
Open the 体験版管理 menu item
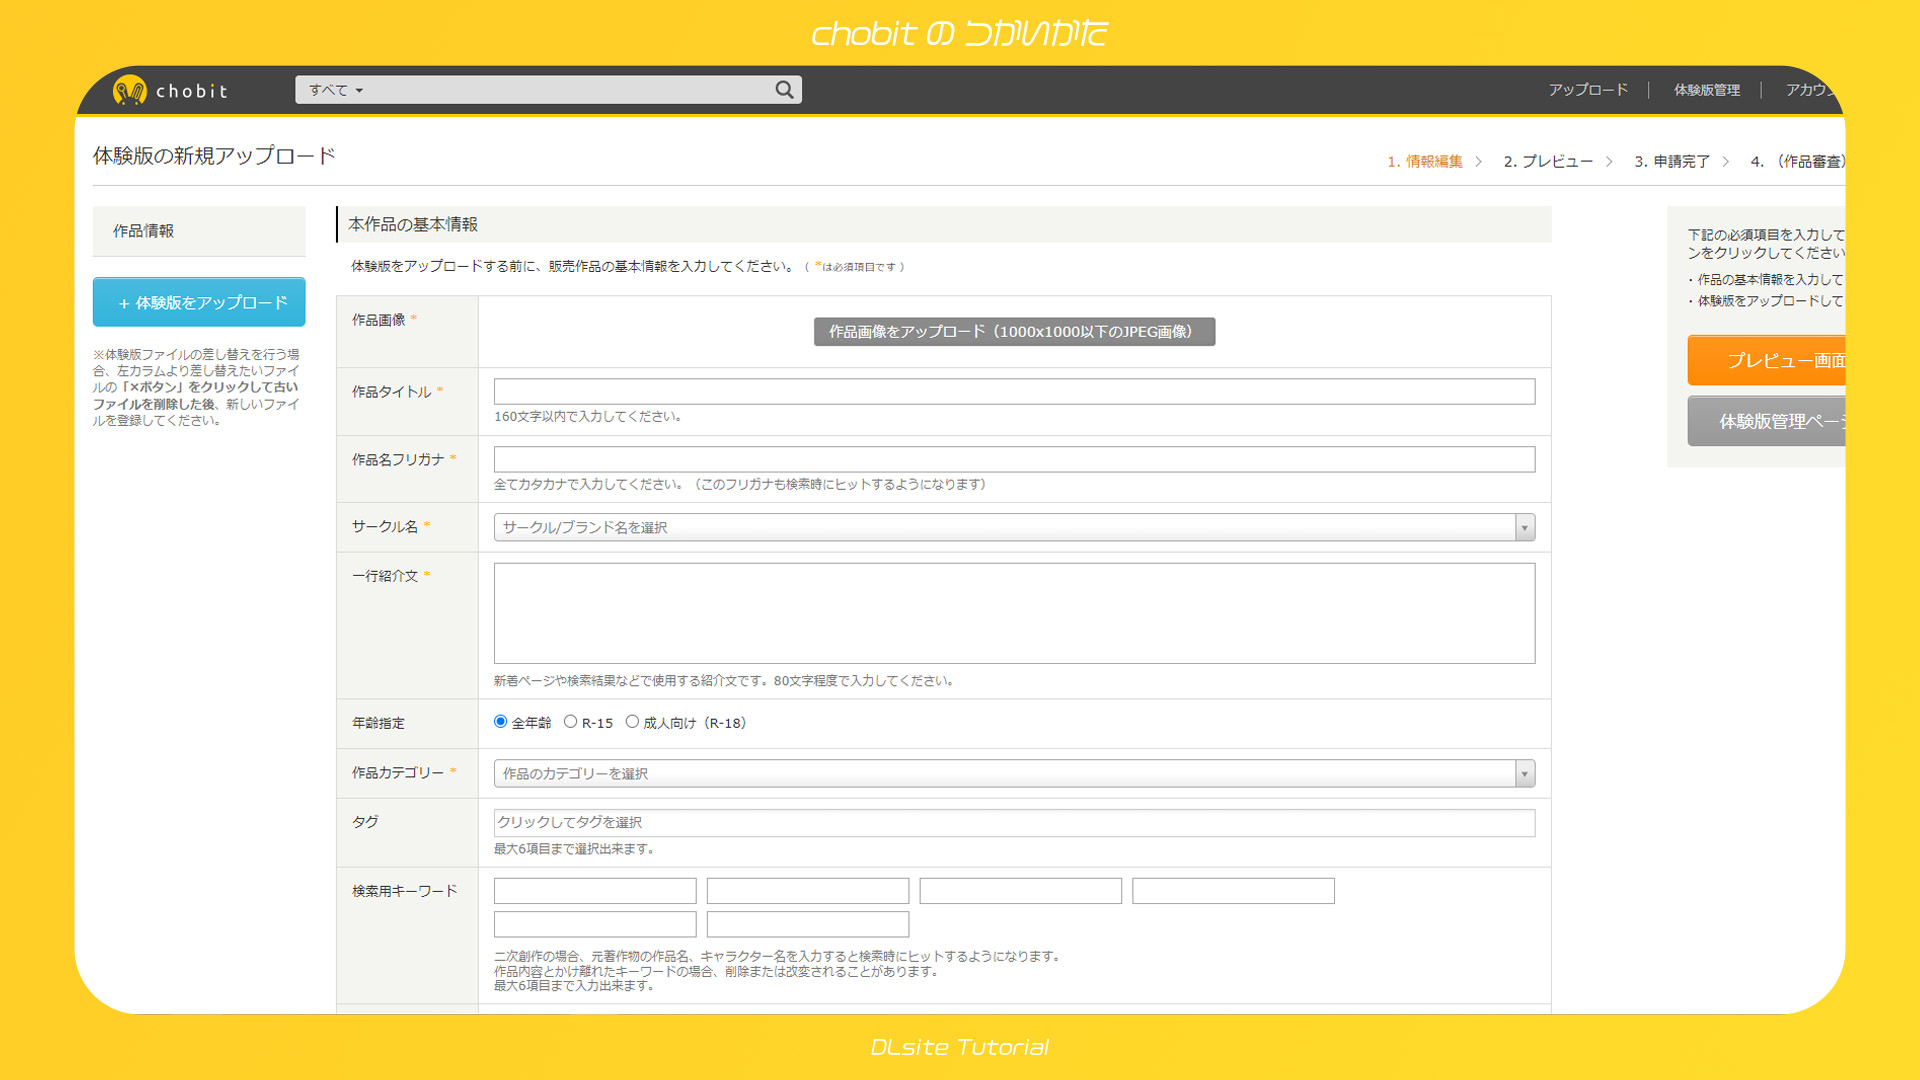point(1707,90)
